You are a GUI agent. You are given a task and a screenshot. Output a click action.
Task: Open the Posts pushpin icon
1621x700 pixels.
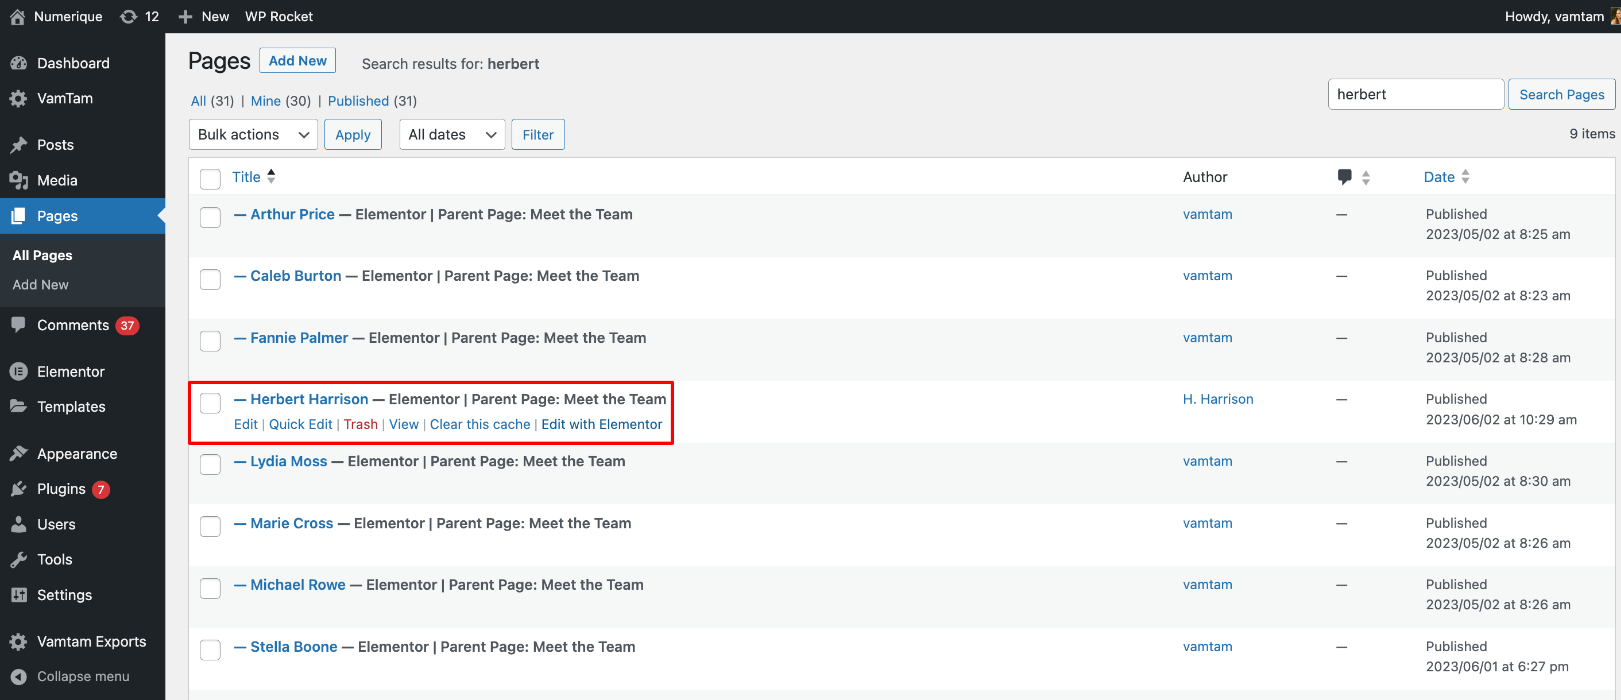tap(18, 145)
